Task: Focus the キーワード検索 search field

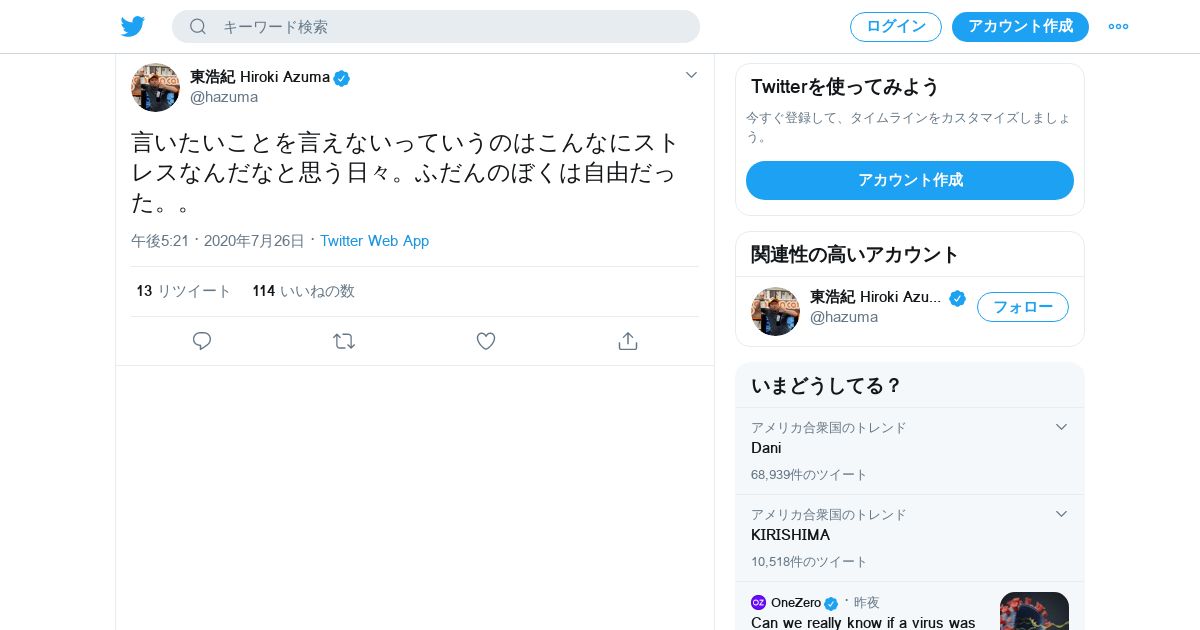Action: (450, 26)
